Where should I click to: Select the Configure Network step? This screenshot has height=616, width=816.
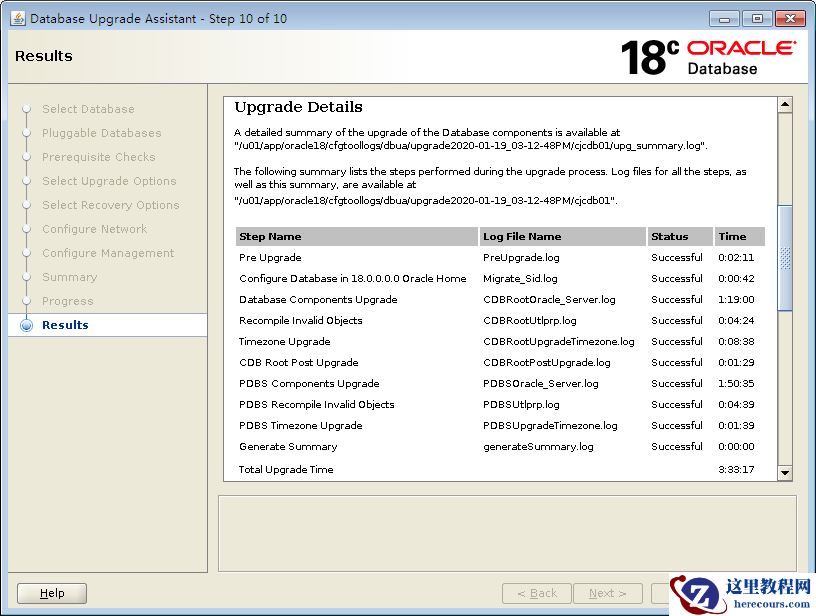coord(95,229)
